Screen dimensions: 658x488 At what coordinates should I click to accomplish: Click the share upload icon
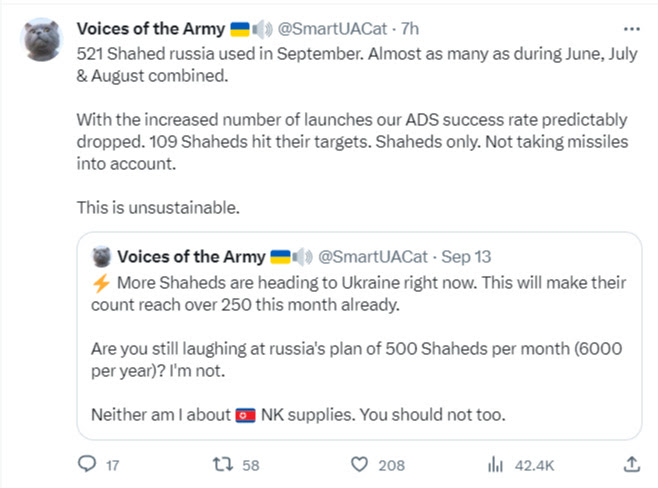click(631, 464)
